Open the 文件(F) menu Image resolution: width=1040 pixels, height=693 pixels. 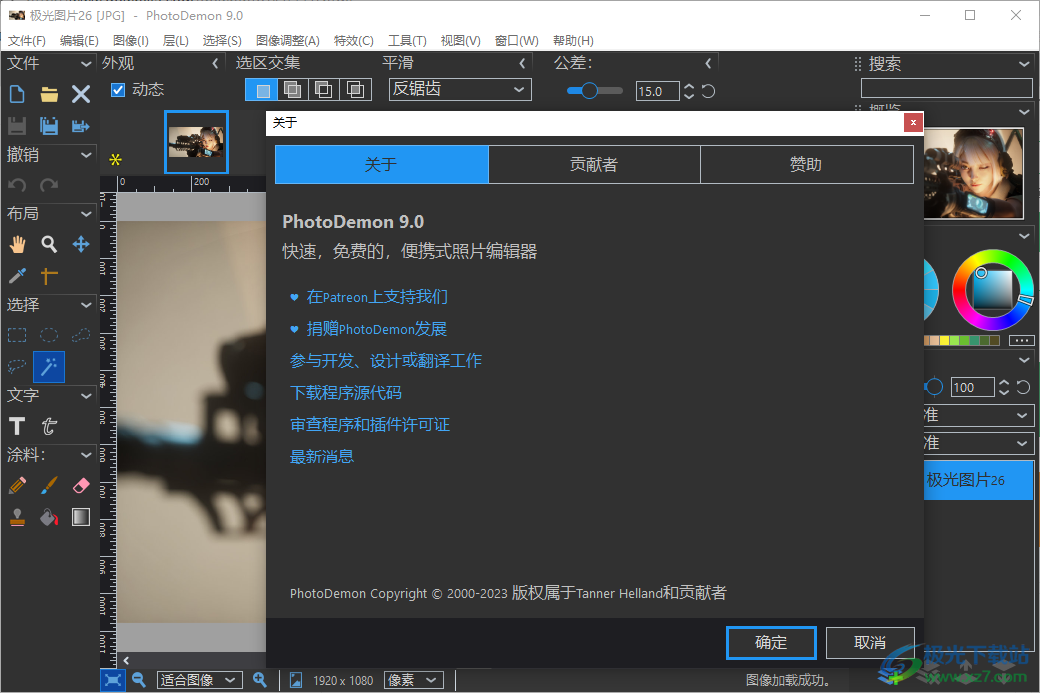(27, 40)
